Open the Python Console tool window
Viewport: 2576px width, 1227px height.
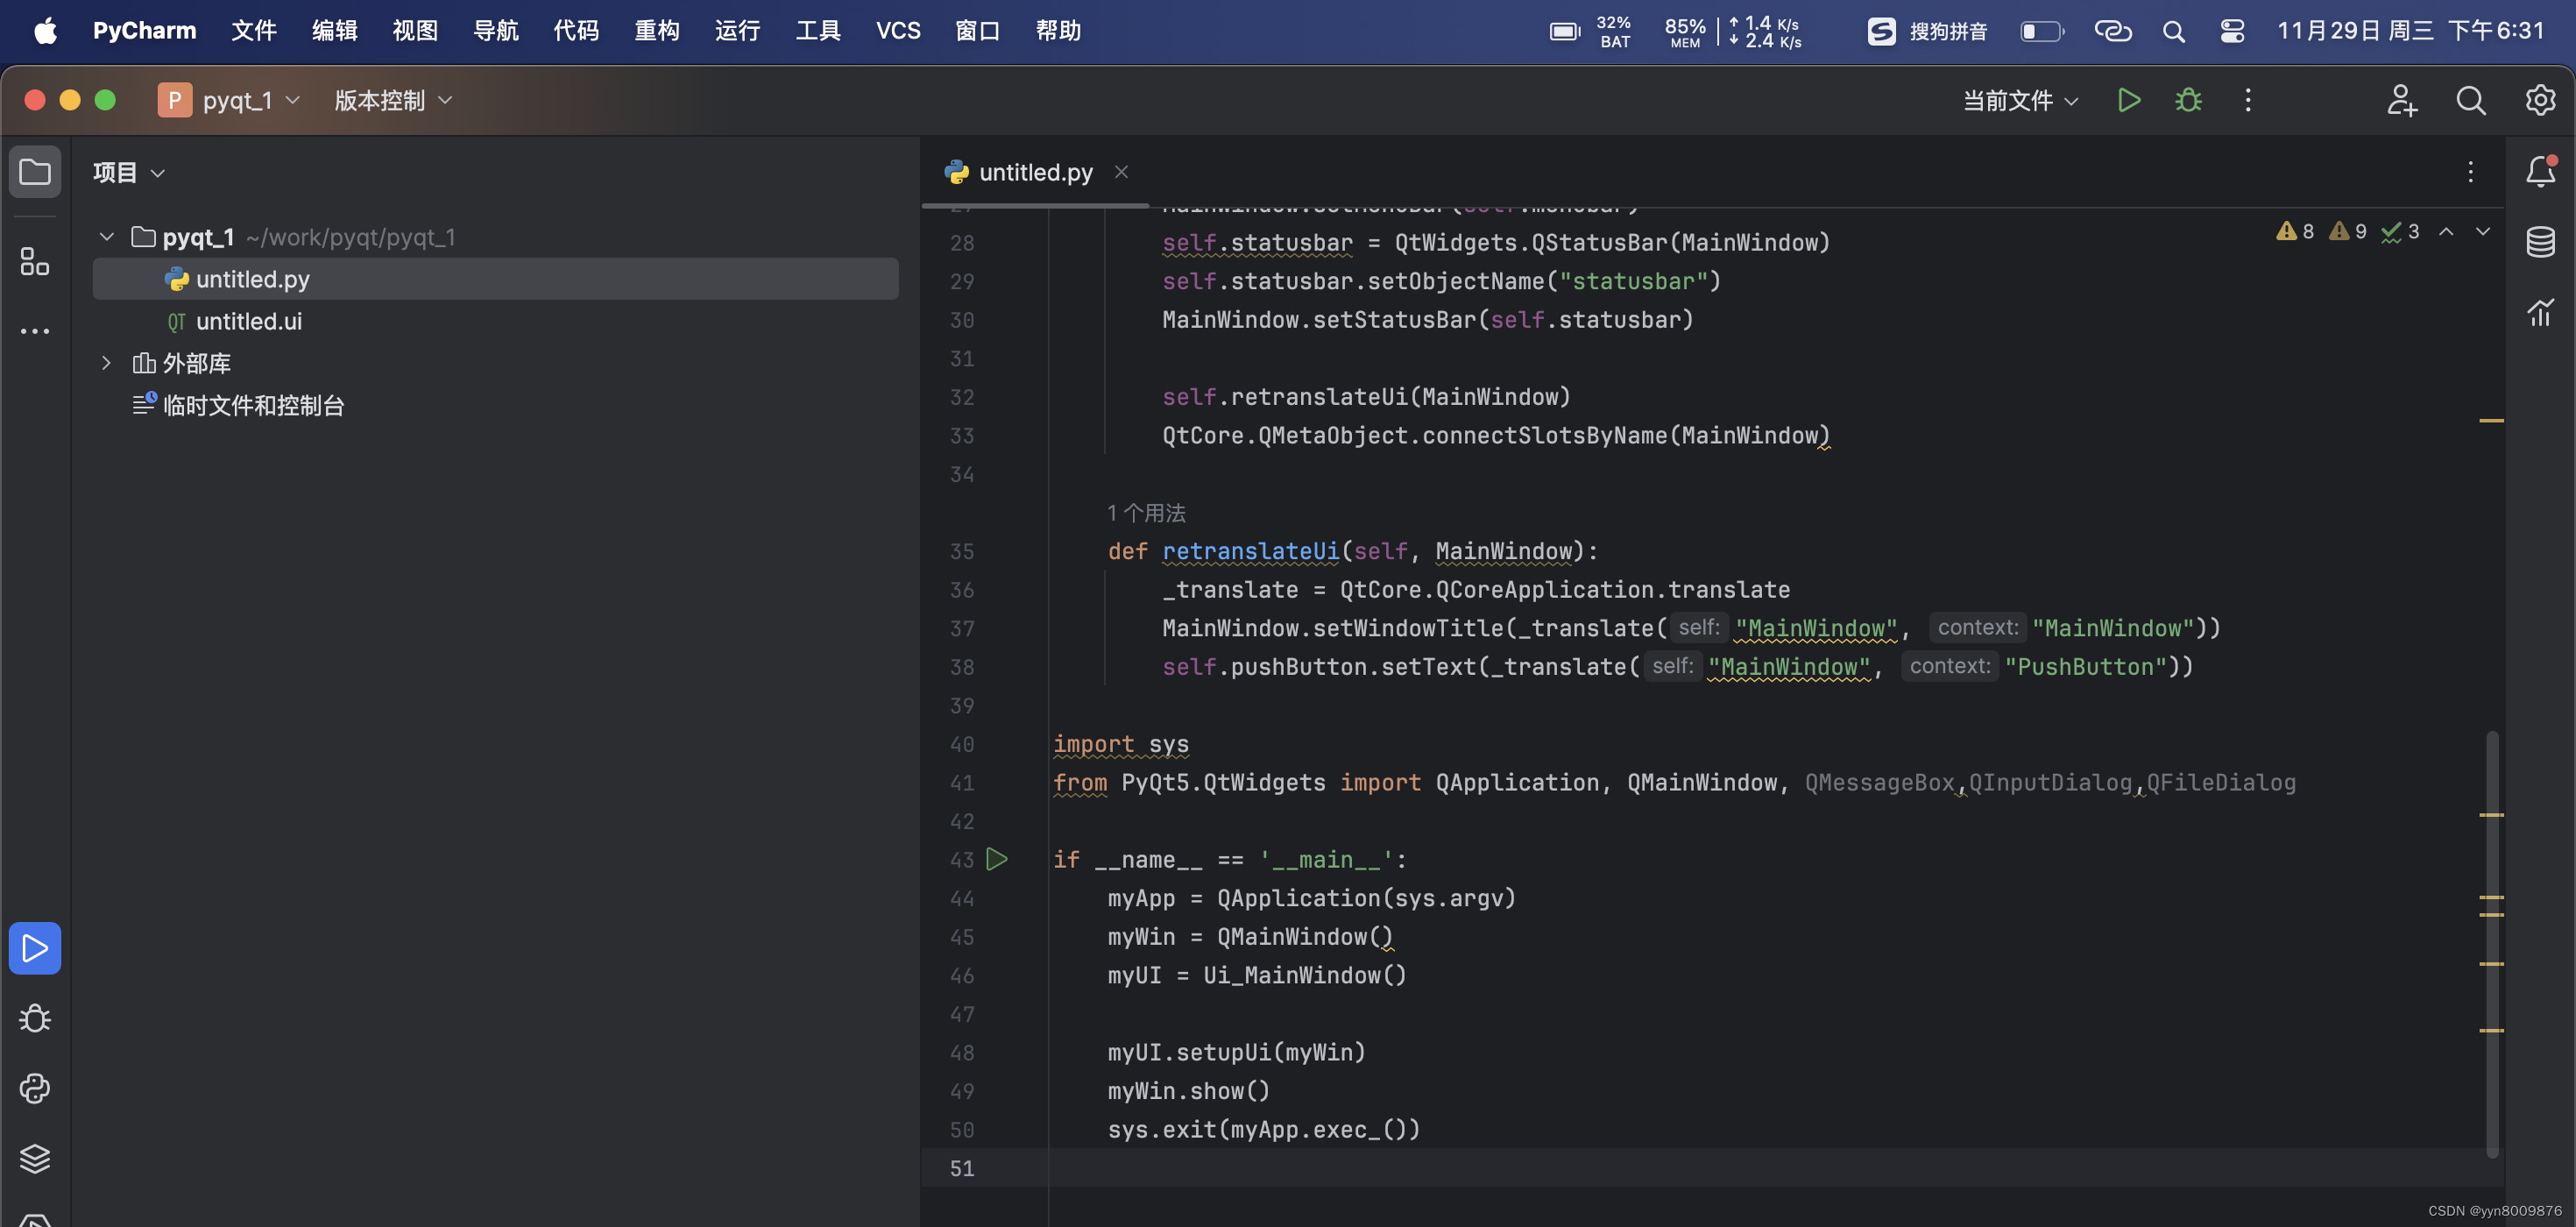(x=35, y=1088)
